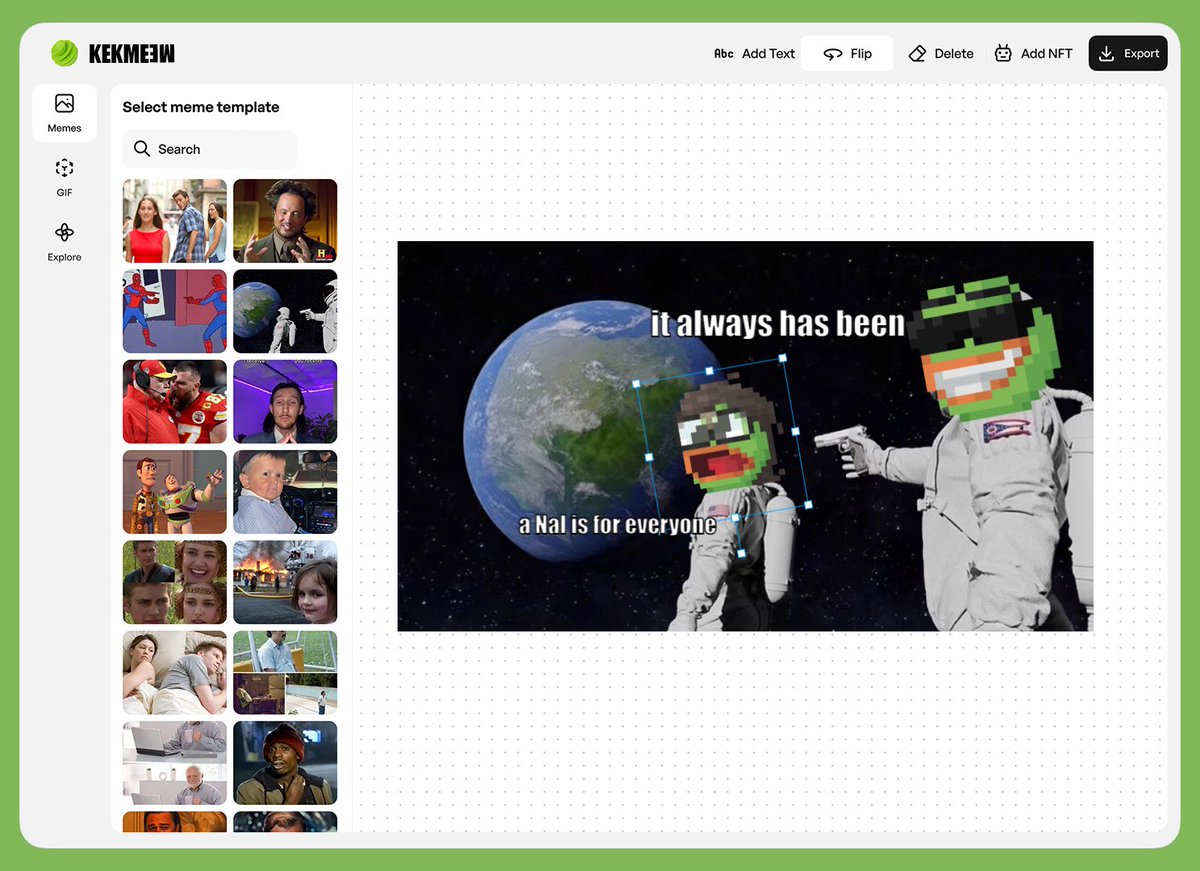This screenshot has height=871, width=1200.
Task: Select the Distracted Boyfriend template
Action: [174, 220]
